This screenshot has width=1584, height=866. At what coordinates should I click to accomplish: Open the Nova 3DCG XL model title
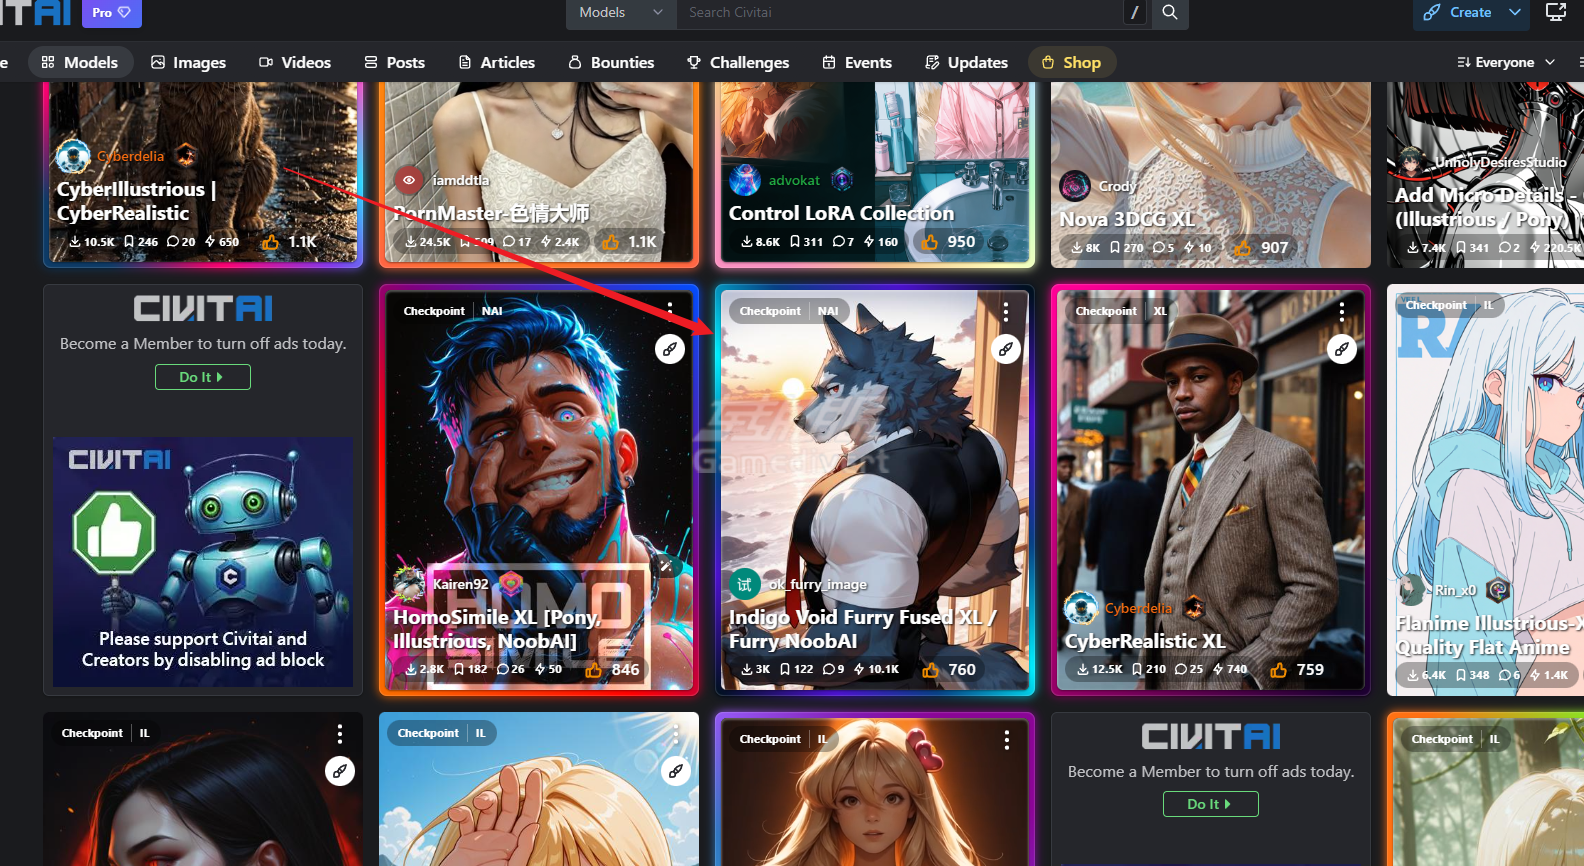coord(1127,219)
